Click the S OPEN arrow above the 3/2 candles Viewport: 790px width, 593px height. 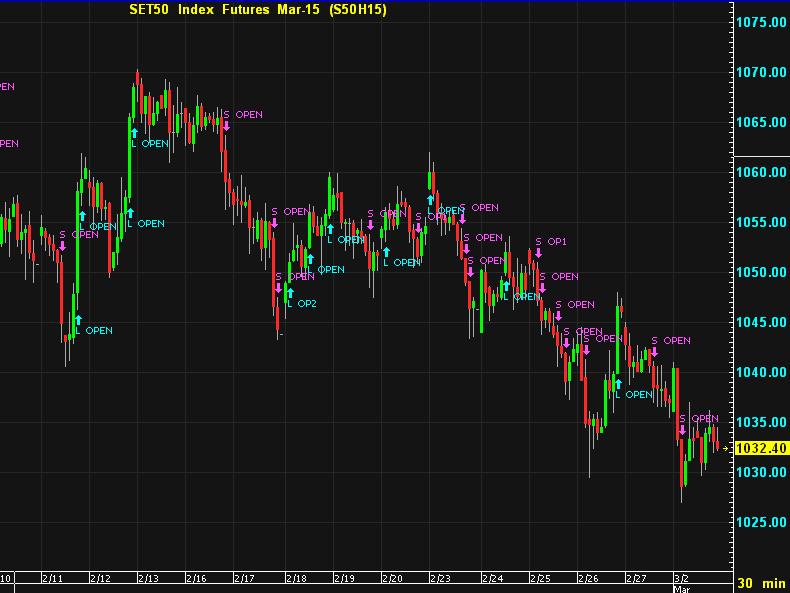tap(683, 430)
